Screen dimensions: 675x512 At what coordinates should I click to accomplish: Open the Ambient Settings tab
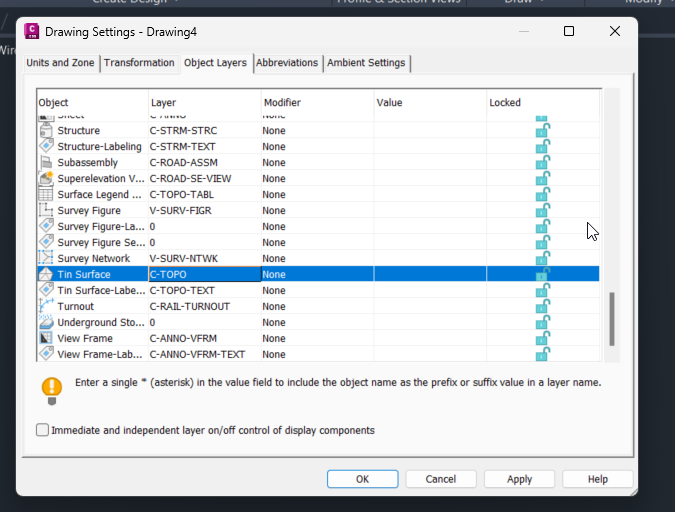[366, 63]
